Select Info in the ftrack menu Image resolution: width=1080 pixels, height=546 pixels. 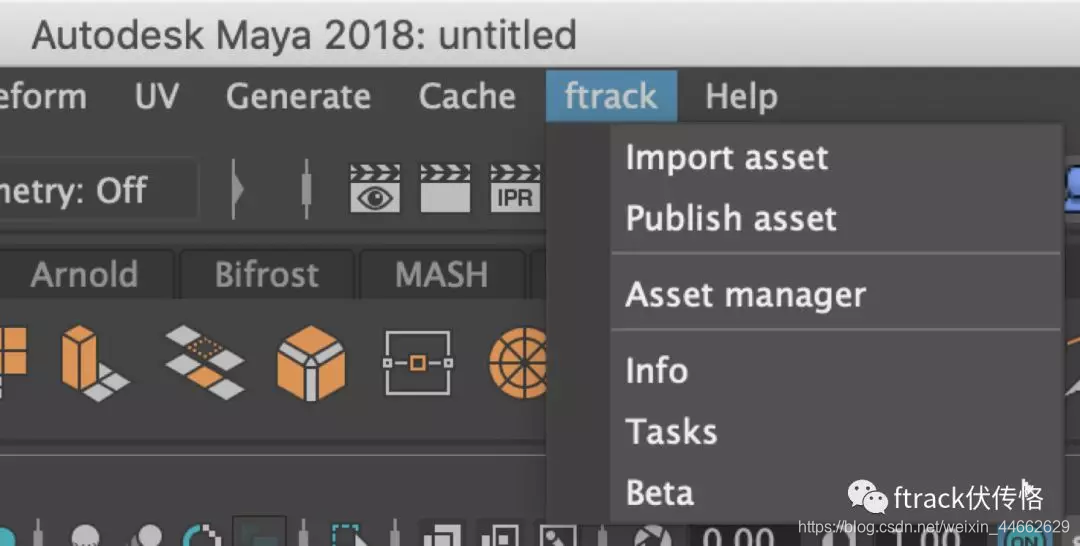click(x=835, y=370)
